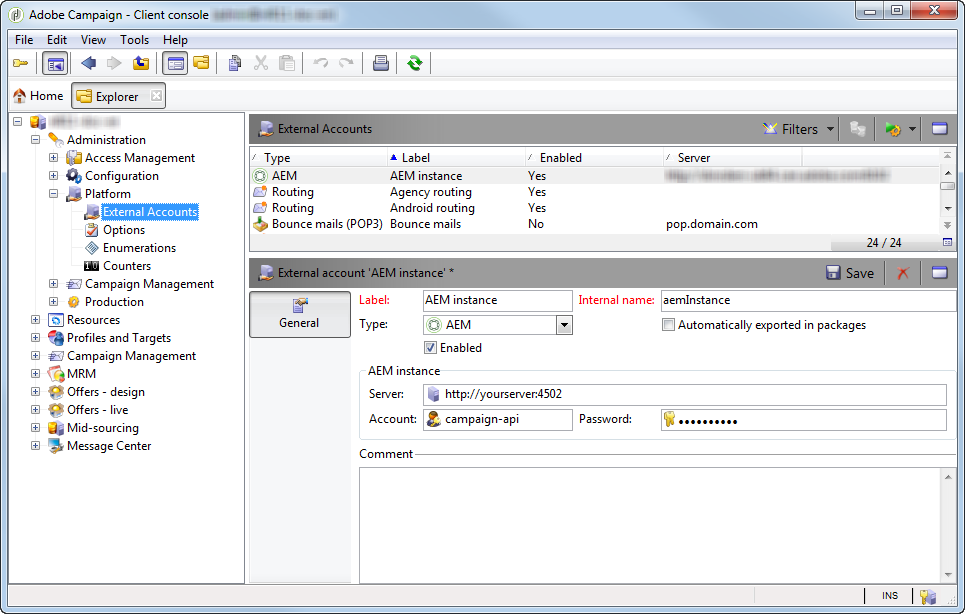Click the General tab button
This screenshot has height=614, width=965.
[x=299, y=314]
